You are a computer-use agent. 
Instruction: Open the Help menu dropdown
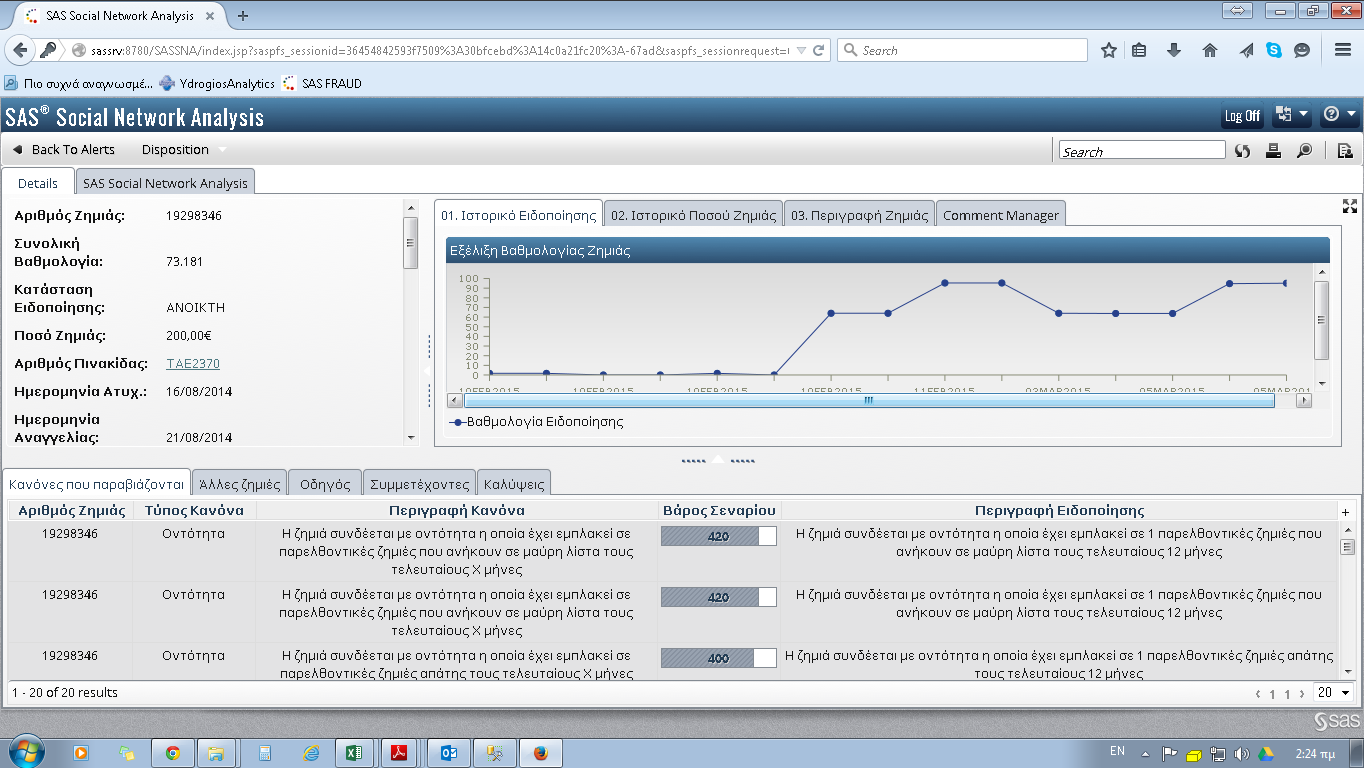point(1339,115)
